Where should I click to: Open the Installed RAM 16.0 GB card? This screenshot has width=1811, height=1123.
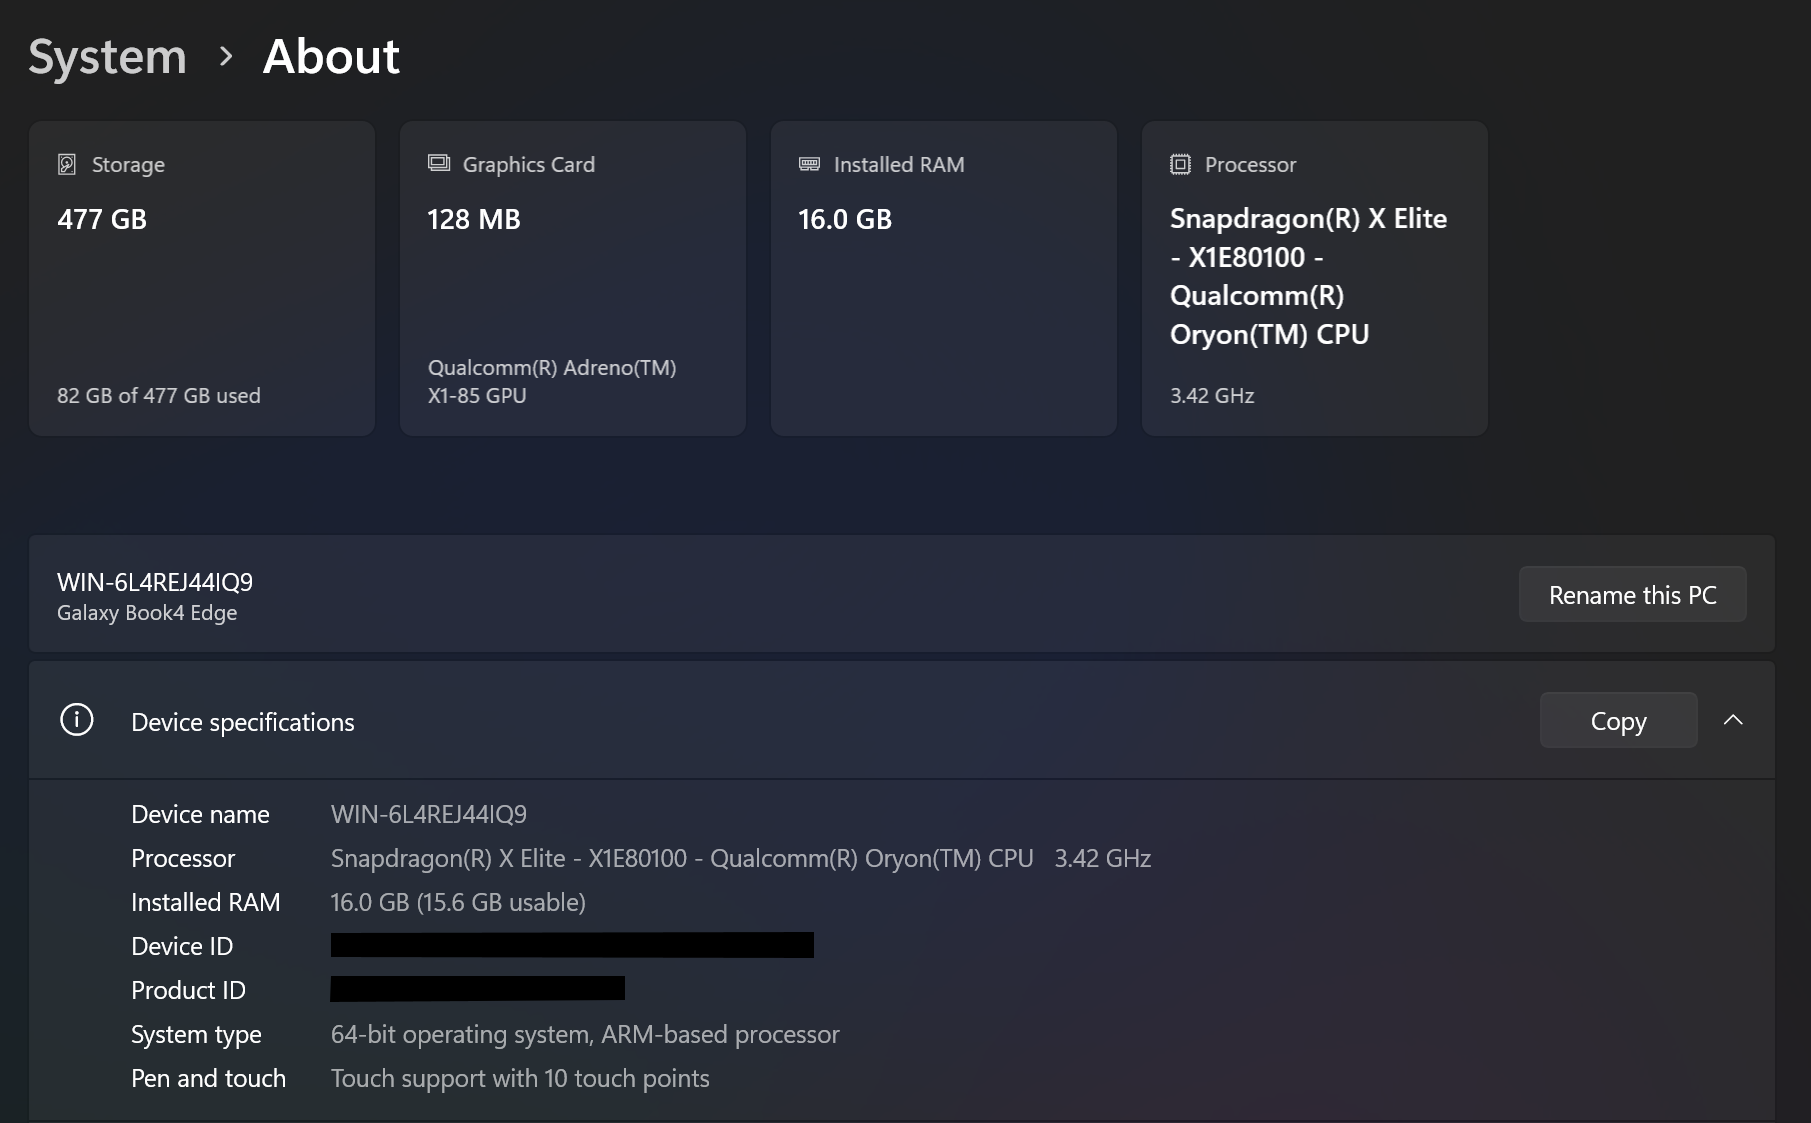(x=944, y=279)
